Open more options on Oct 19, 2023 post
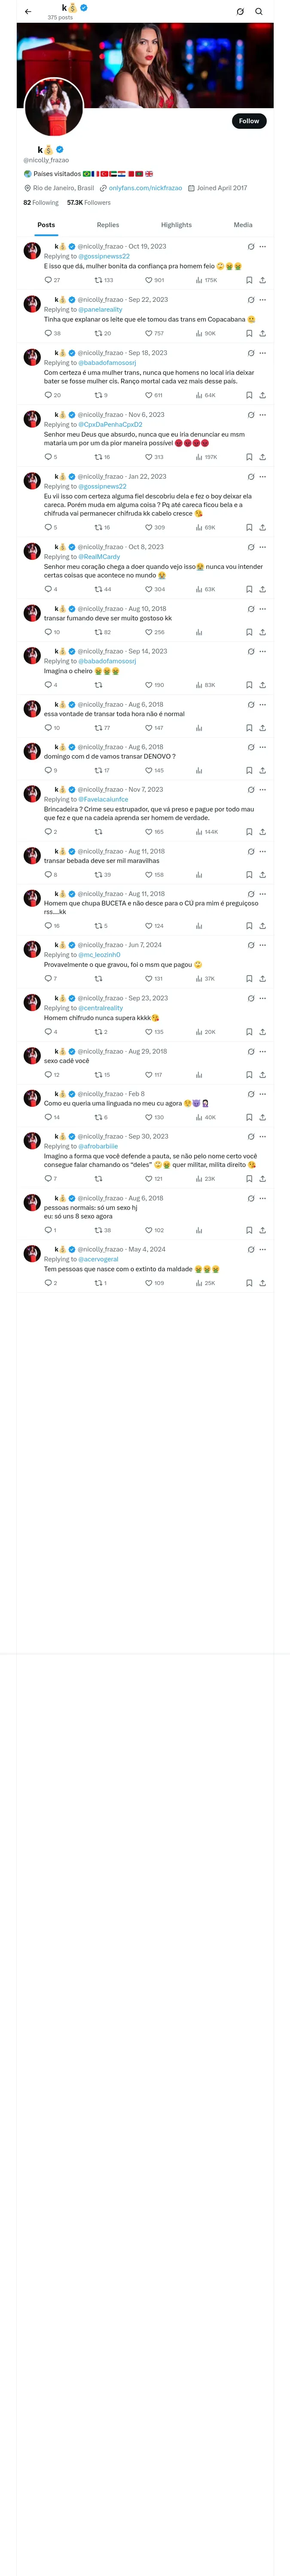The width and height of the screenshot is (290, 2576). pos(263,246)
